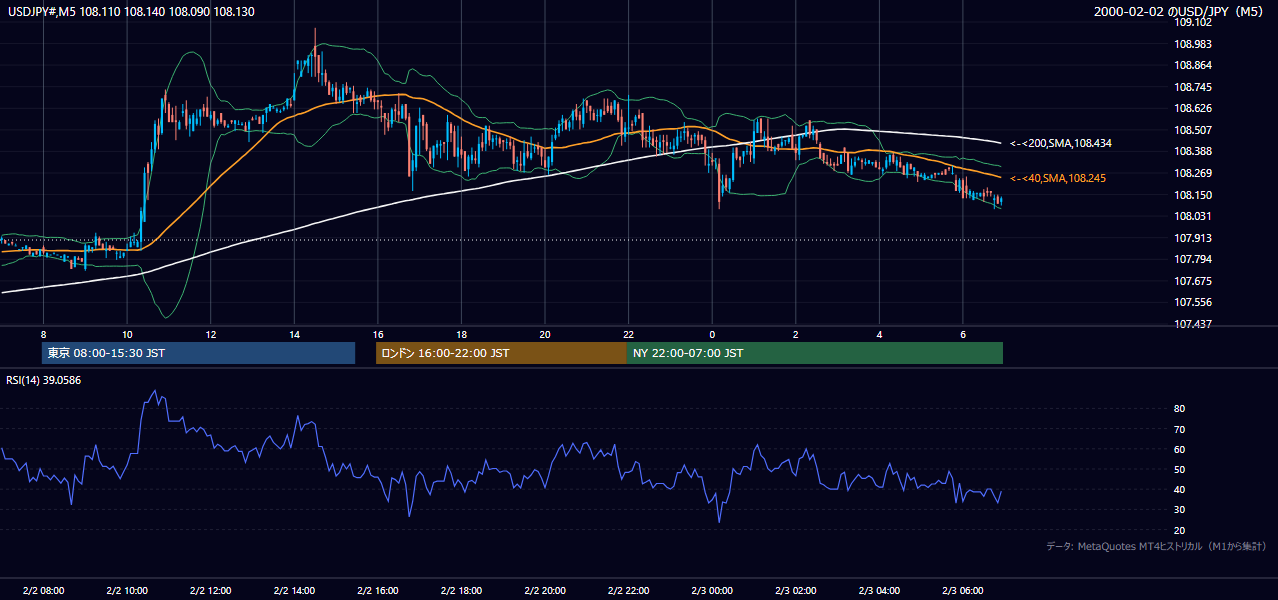This screenshot has height=600, width=1278.
Task: Click the RSI scale value 40
Action: [1180, 489]
